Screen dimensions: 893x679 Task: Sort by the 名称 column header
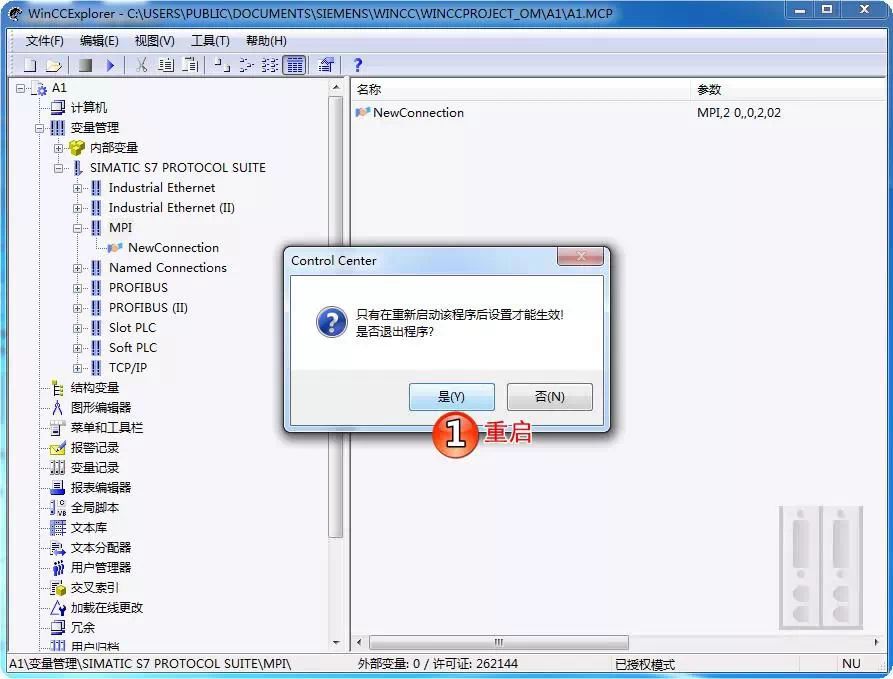coord(520,89)
